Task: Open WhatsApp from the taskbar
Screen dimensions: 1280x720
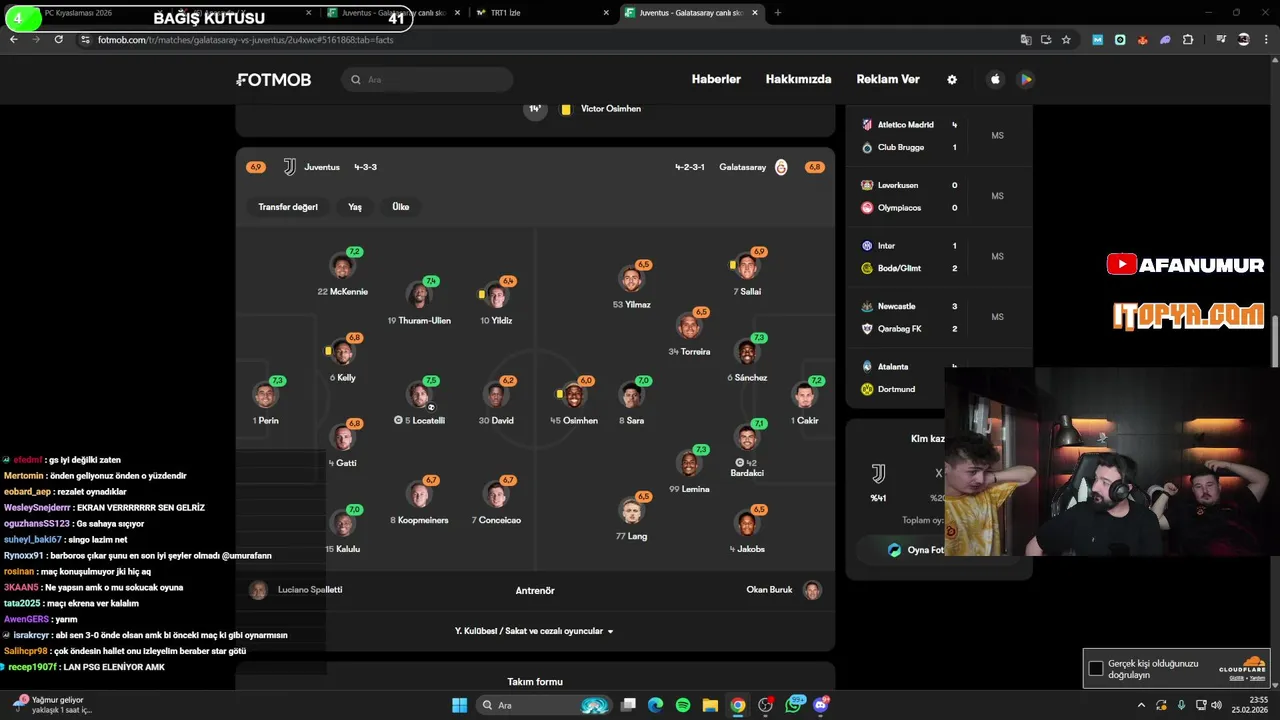Action: tap(794, 705)
